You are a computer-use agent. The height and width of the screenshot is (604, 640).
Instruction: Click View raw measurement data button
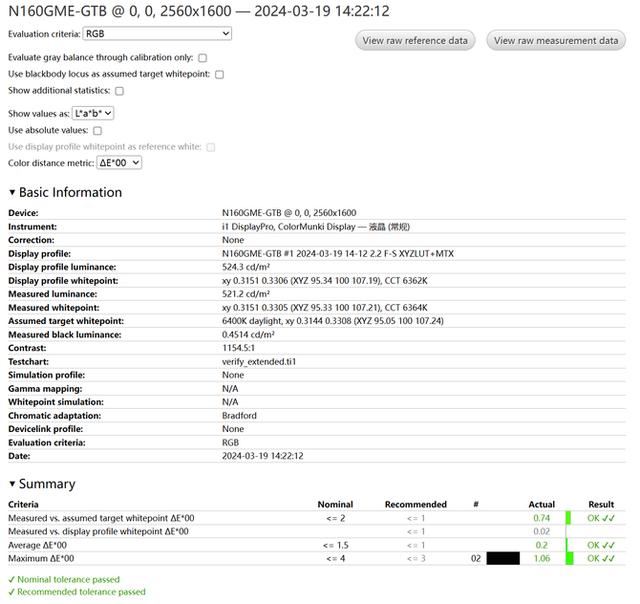556,40
